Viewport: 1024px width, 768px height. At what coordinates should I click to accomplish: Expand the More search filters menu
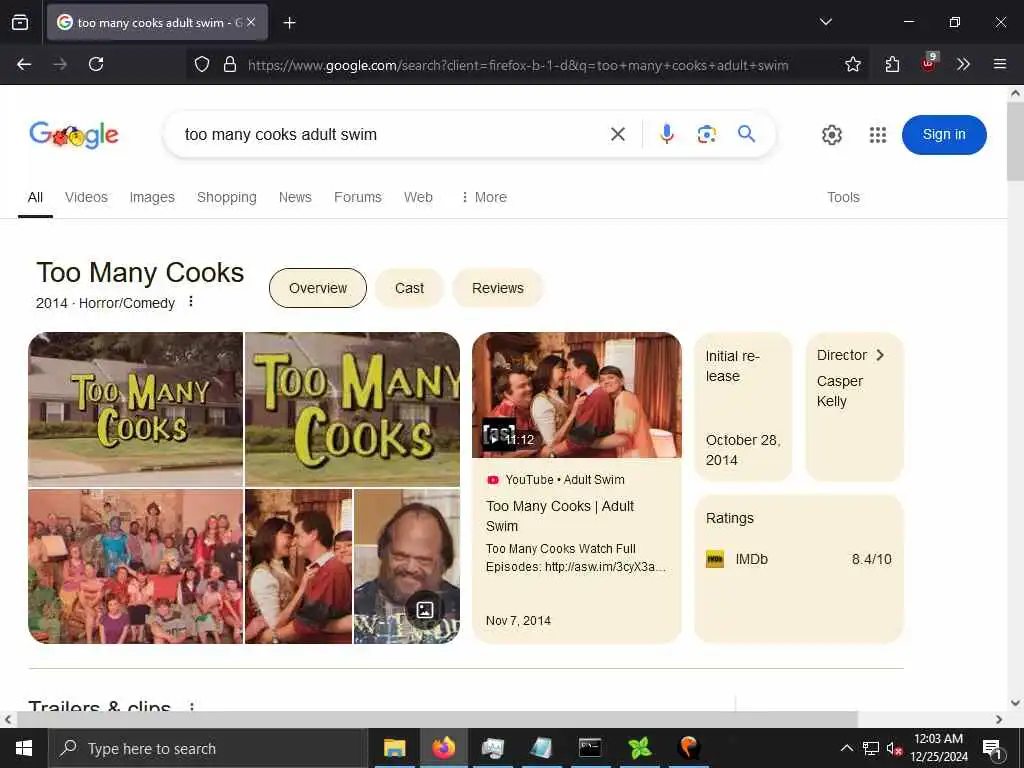(x=484, y=197)
